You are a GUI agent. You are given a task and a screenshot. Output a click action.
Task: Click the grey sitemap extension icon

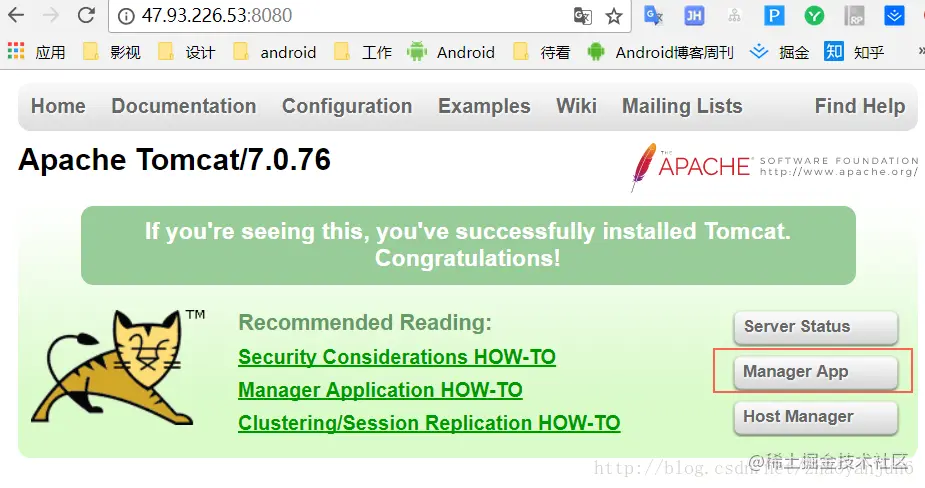click(x=734, y=15)
